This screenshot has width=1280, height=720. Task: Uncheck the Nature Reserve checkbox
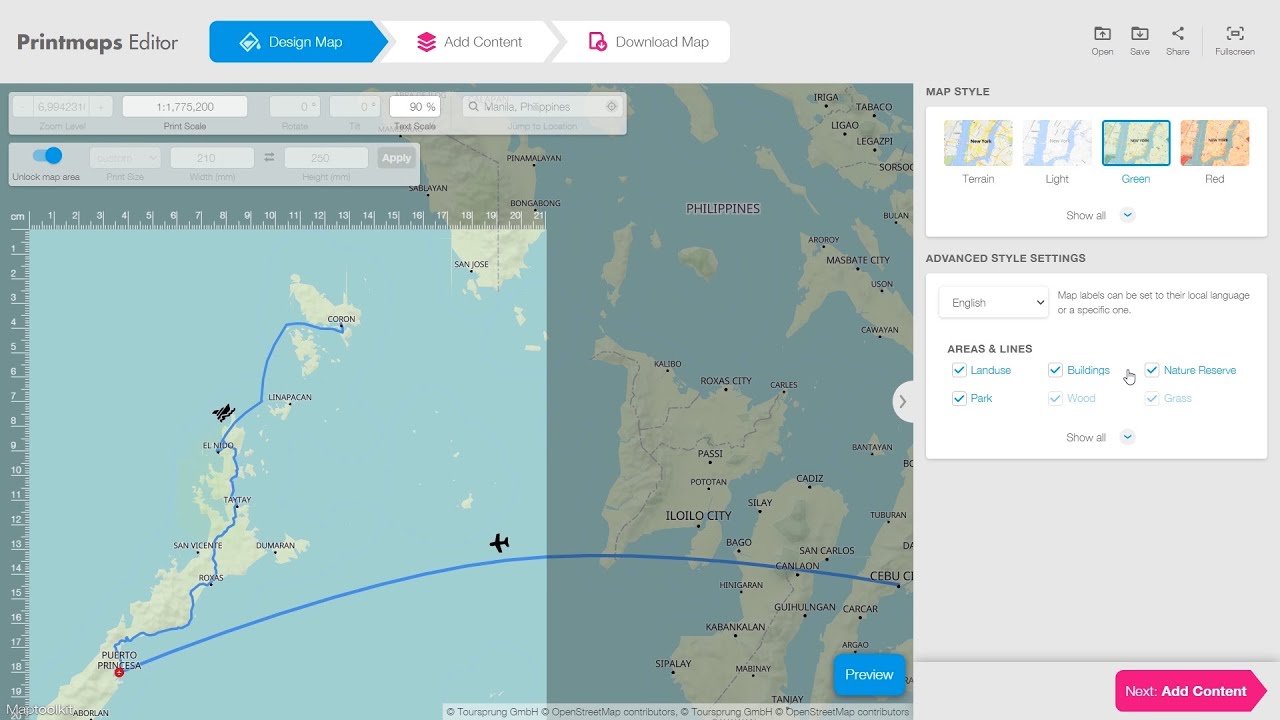click(x=1152, y=370)
